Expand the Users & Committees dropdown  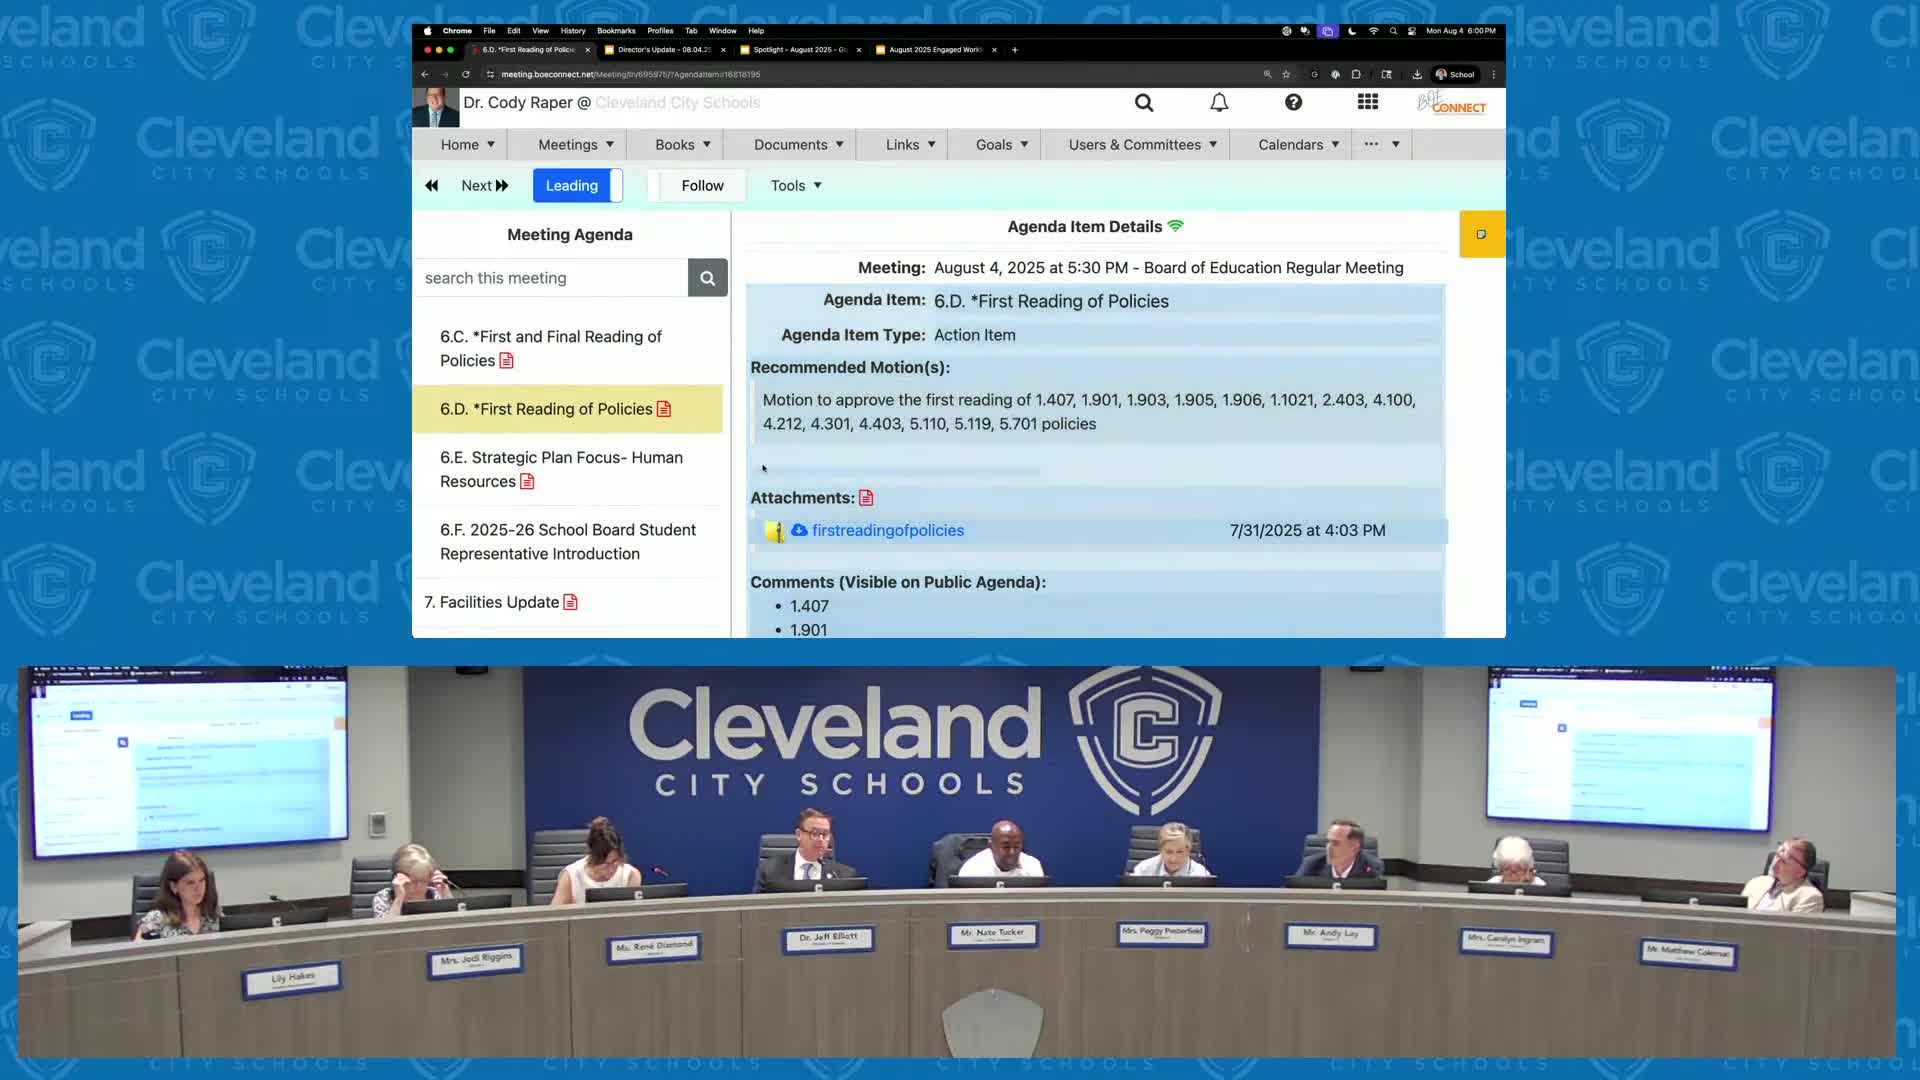pos(1142,145)
